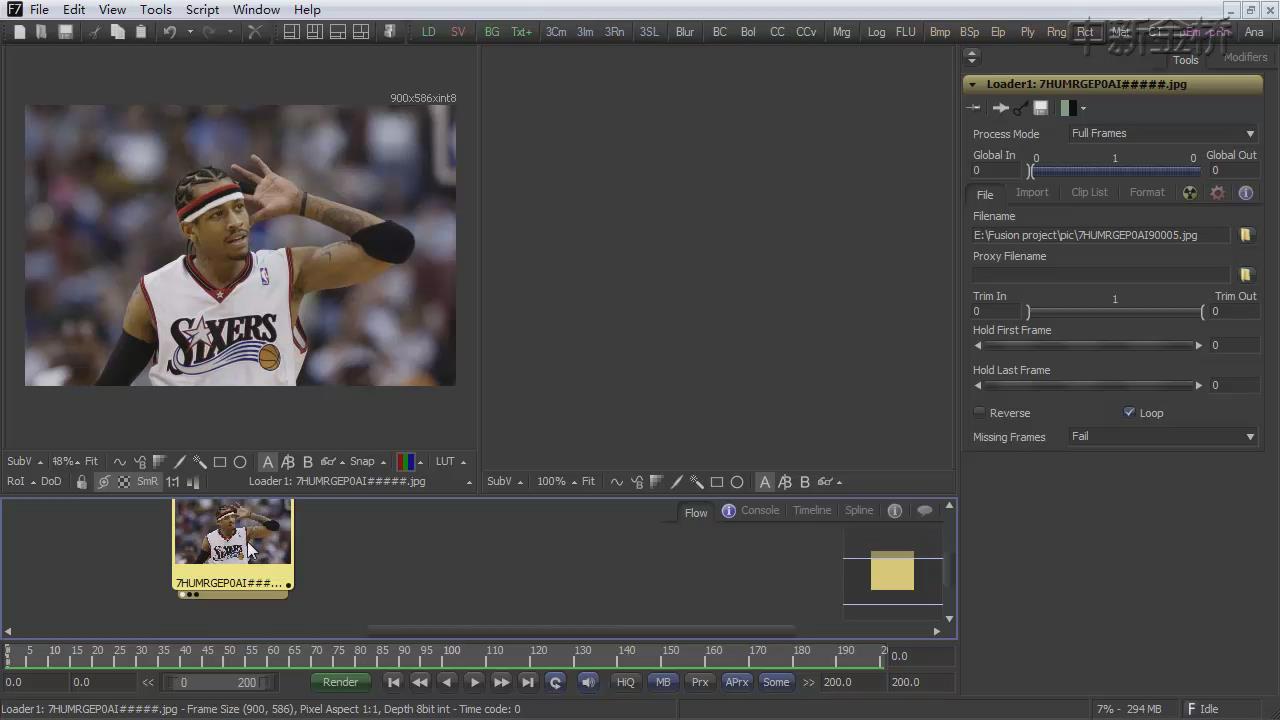Screen dimensions: 1280x720
Task: Add a Brightness Contrast BC tool
Action: pyautogui.click(x=720, y=32)
